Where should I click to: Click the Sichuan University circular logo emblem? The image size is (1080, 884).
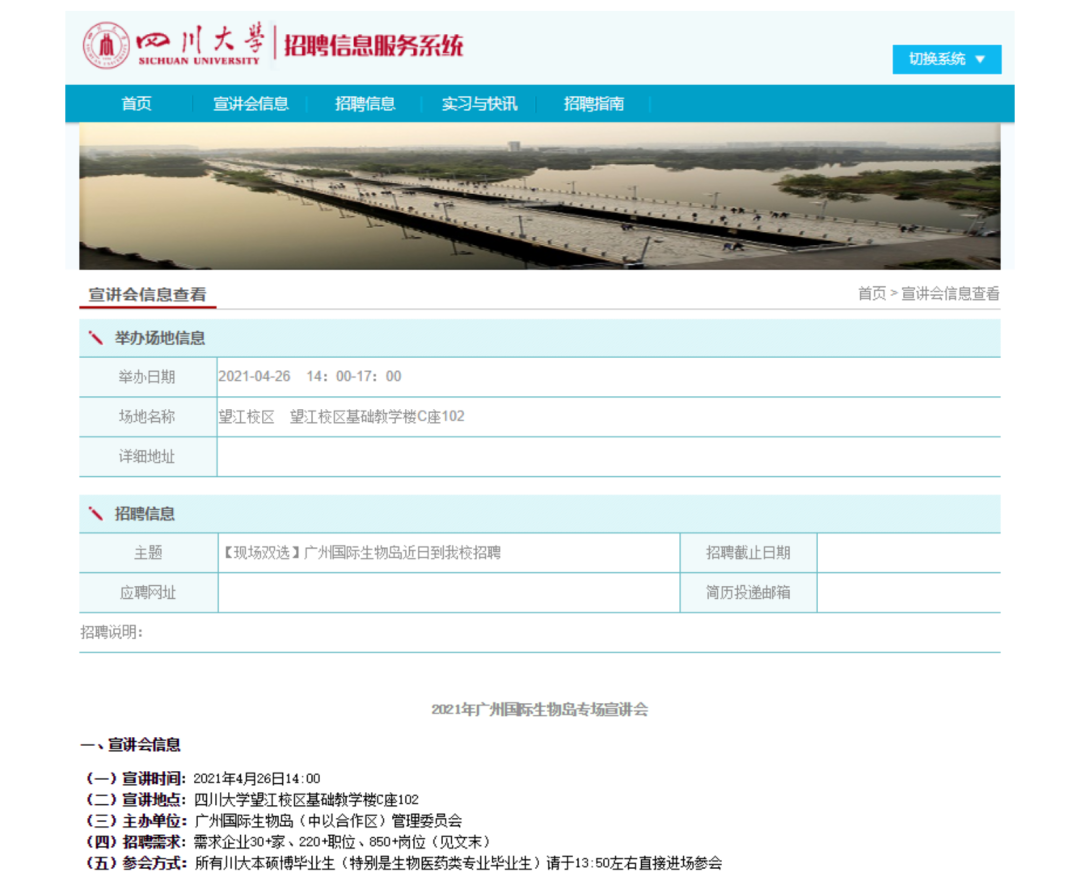coord(106,45)
